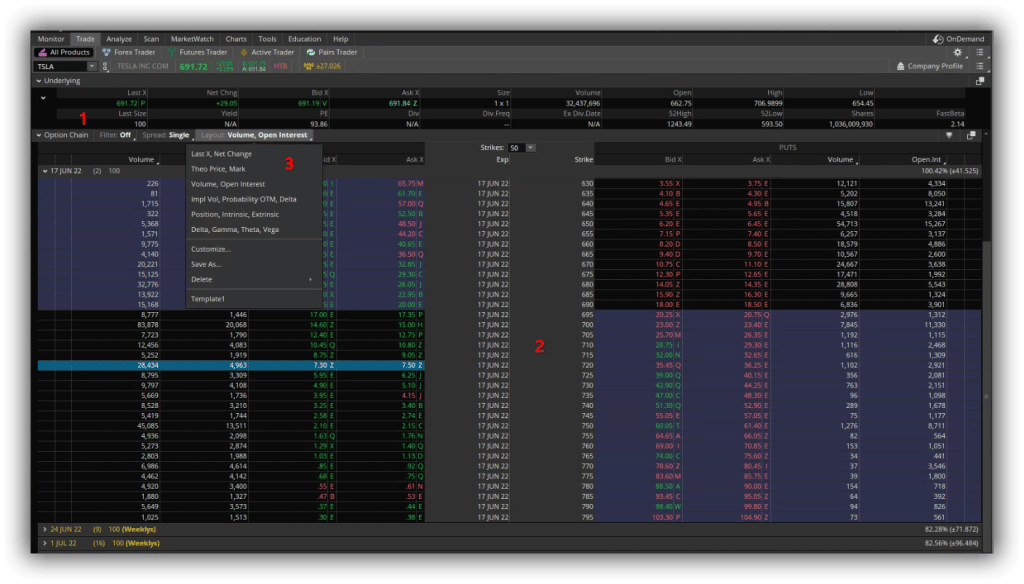Click the TSLA symbol input field
The height and width of the screenshot is (584, 1024).
60,66
